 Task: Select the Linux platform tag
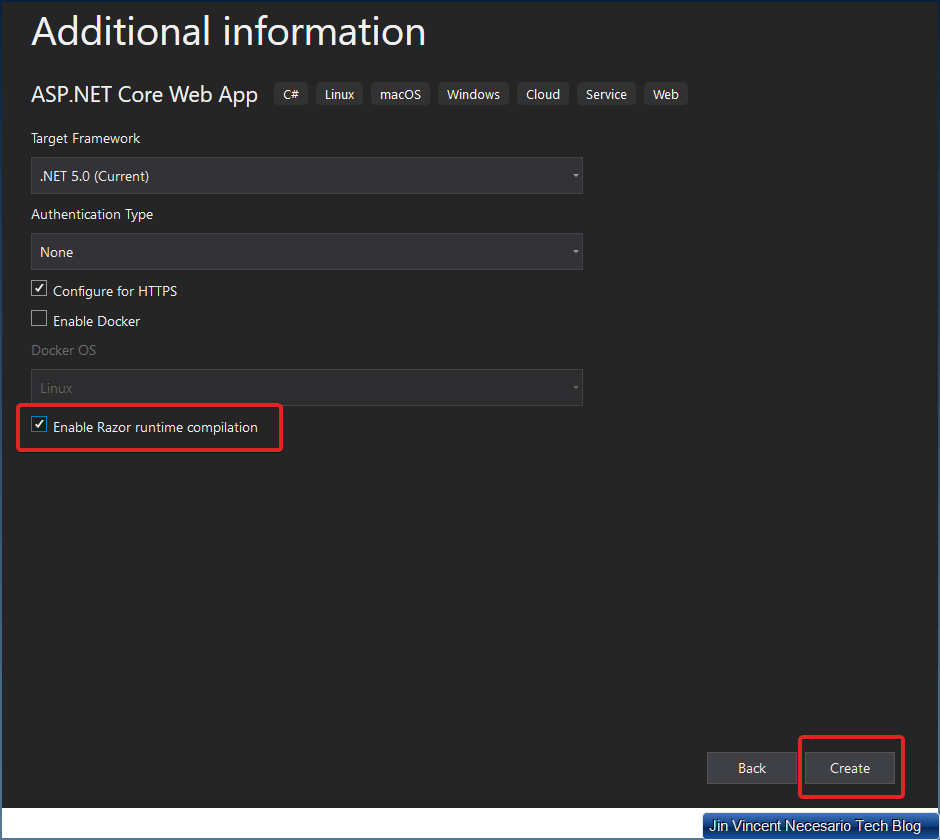(x=340, y=94)
